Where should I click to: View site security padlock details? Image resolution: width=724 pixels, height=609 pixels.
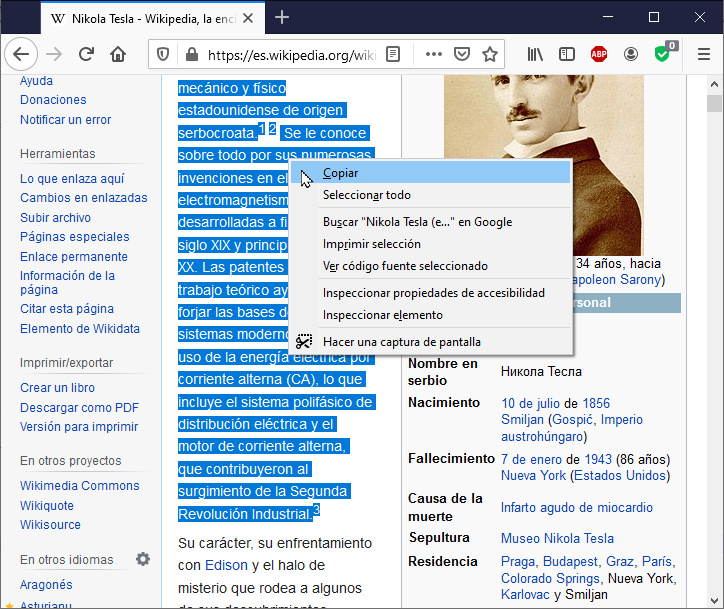192,55
